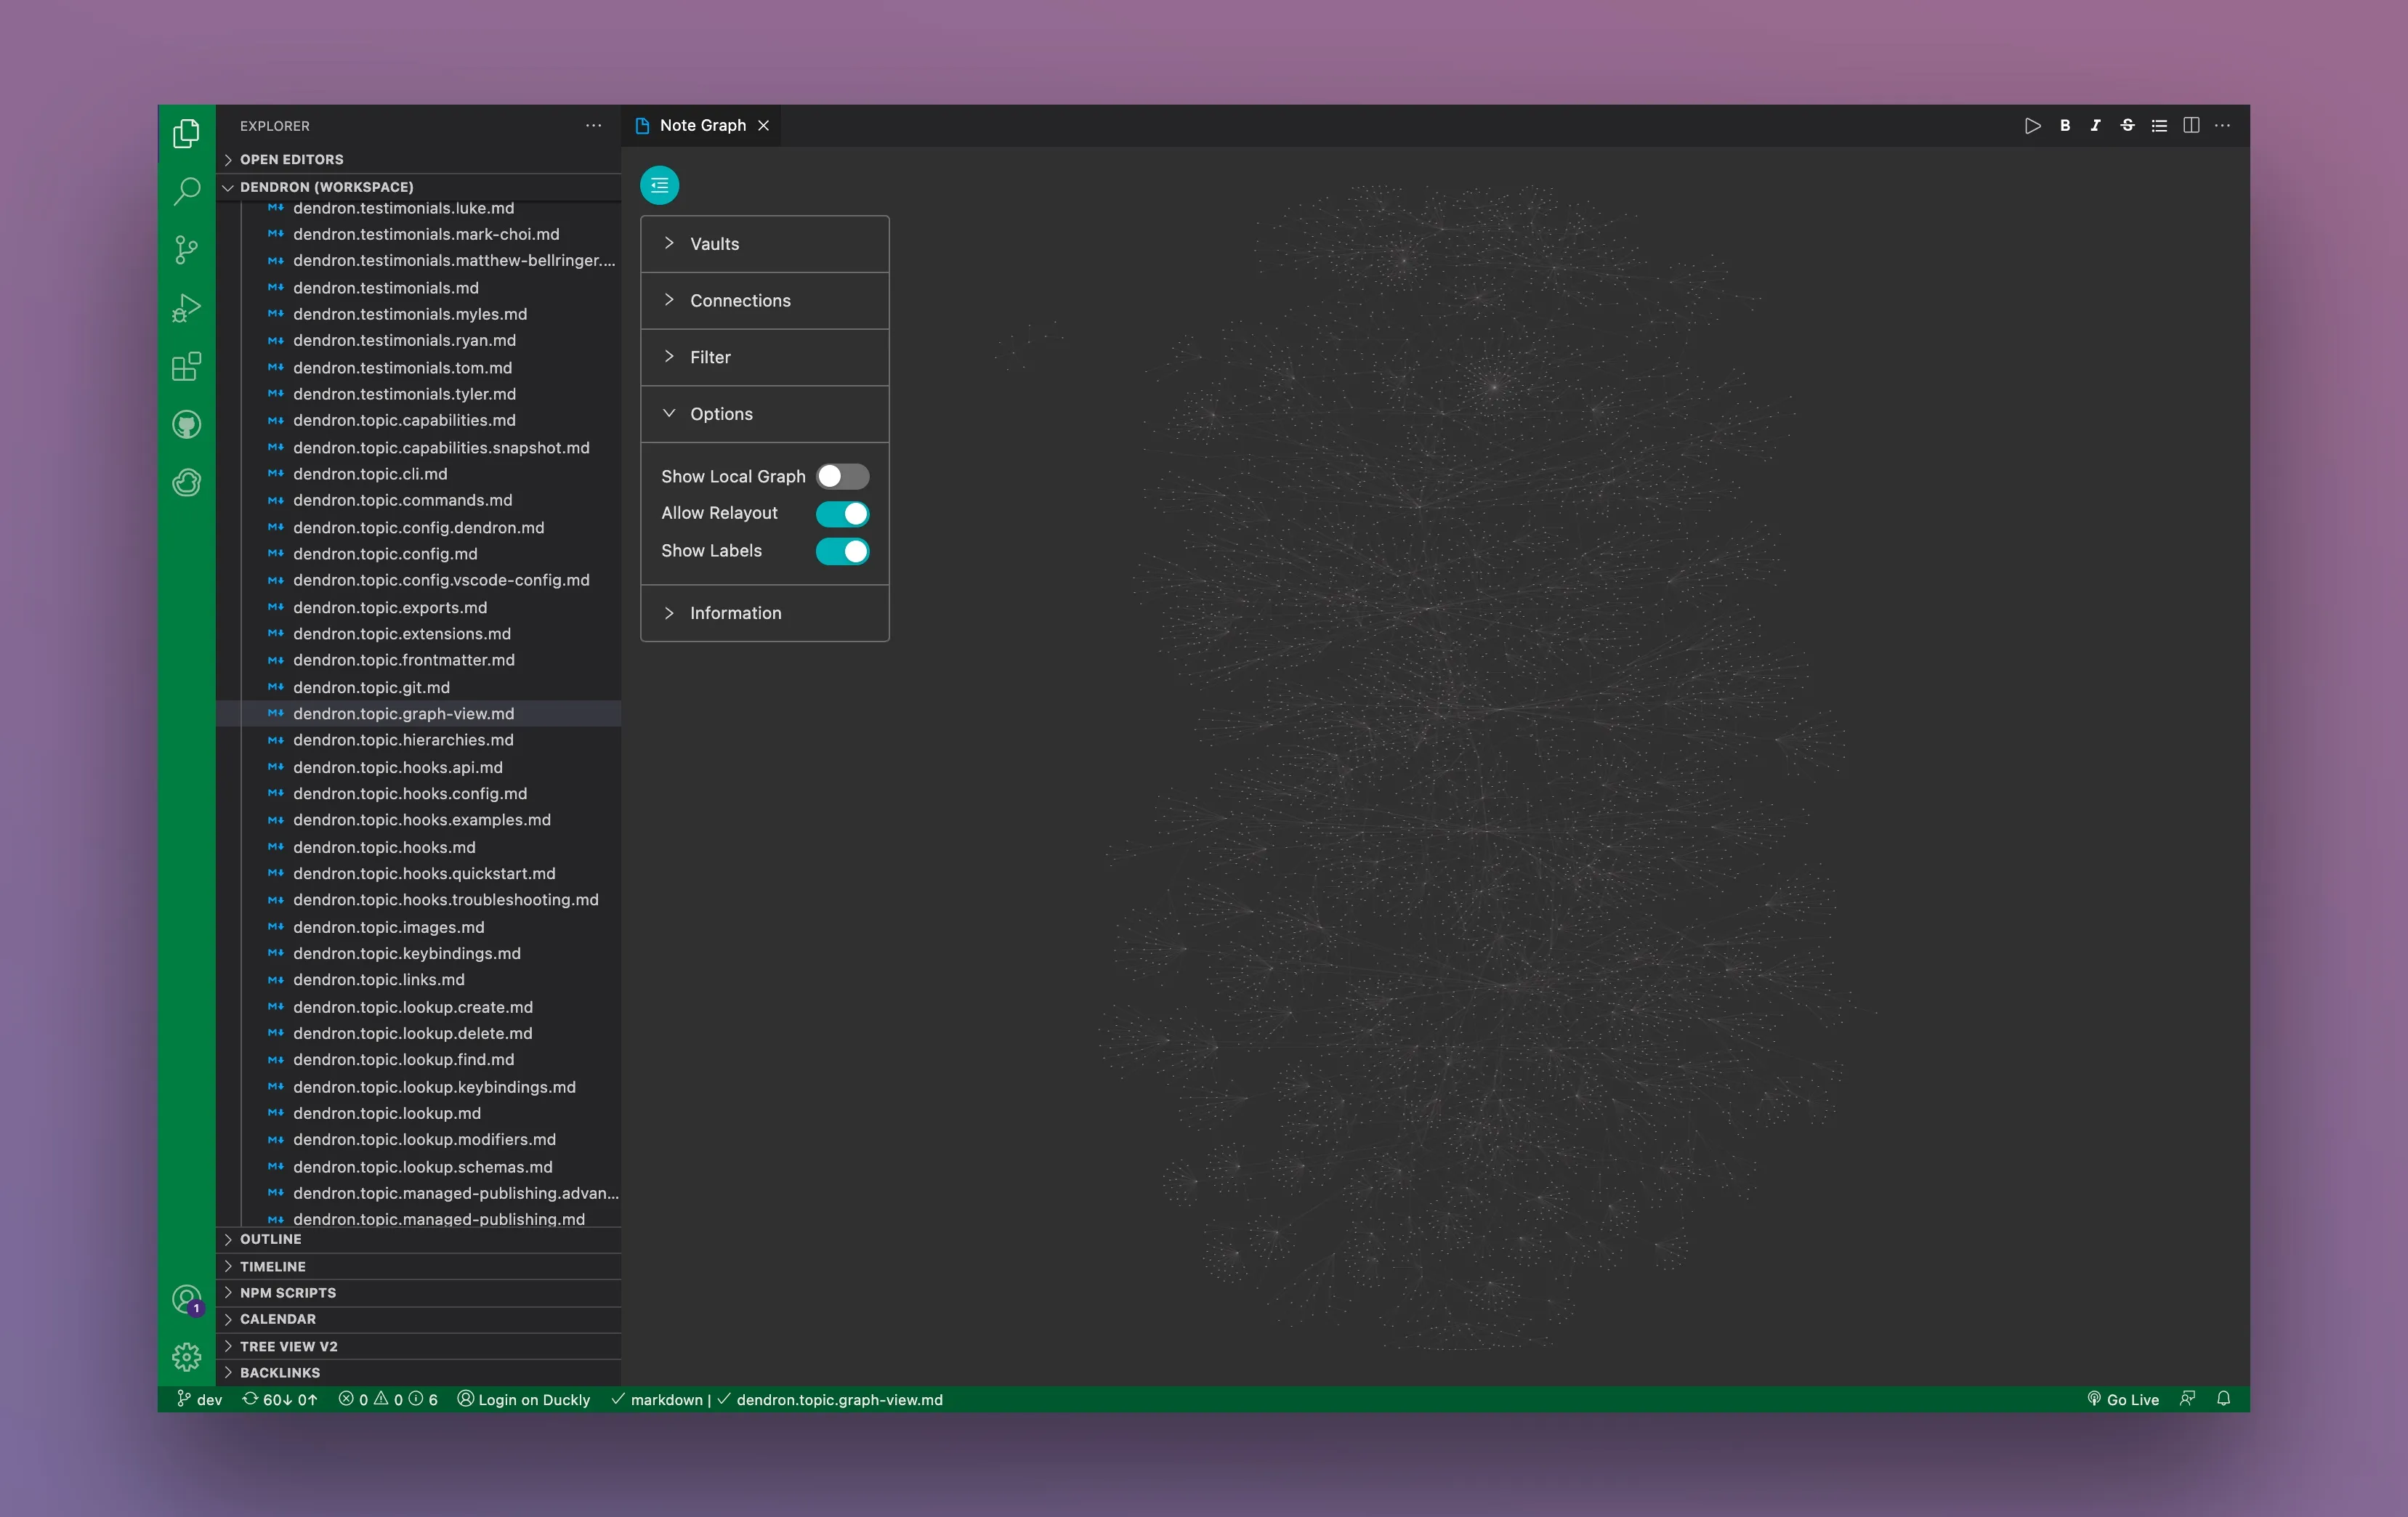Open dendron.topic.commands.md file
This screenshot has width=2408, height=1517.
click(418, 500)
